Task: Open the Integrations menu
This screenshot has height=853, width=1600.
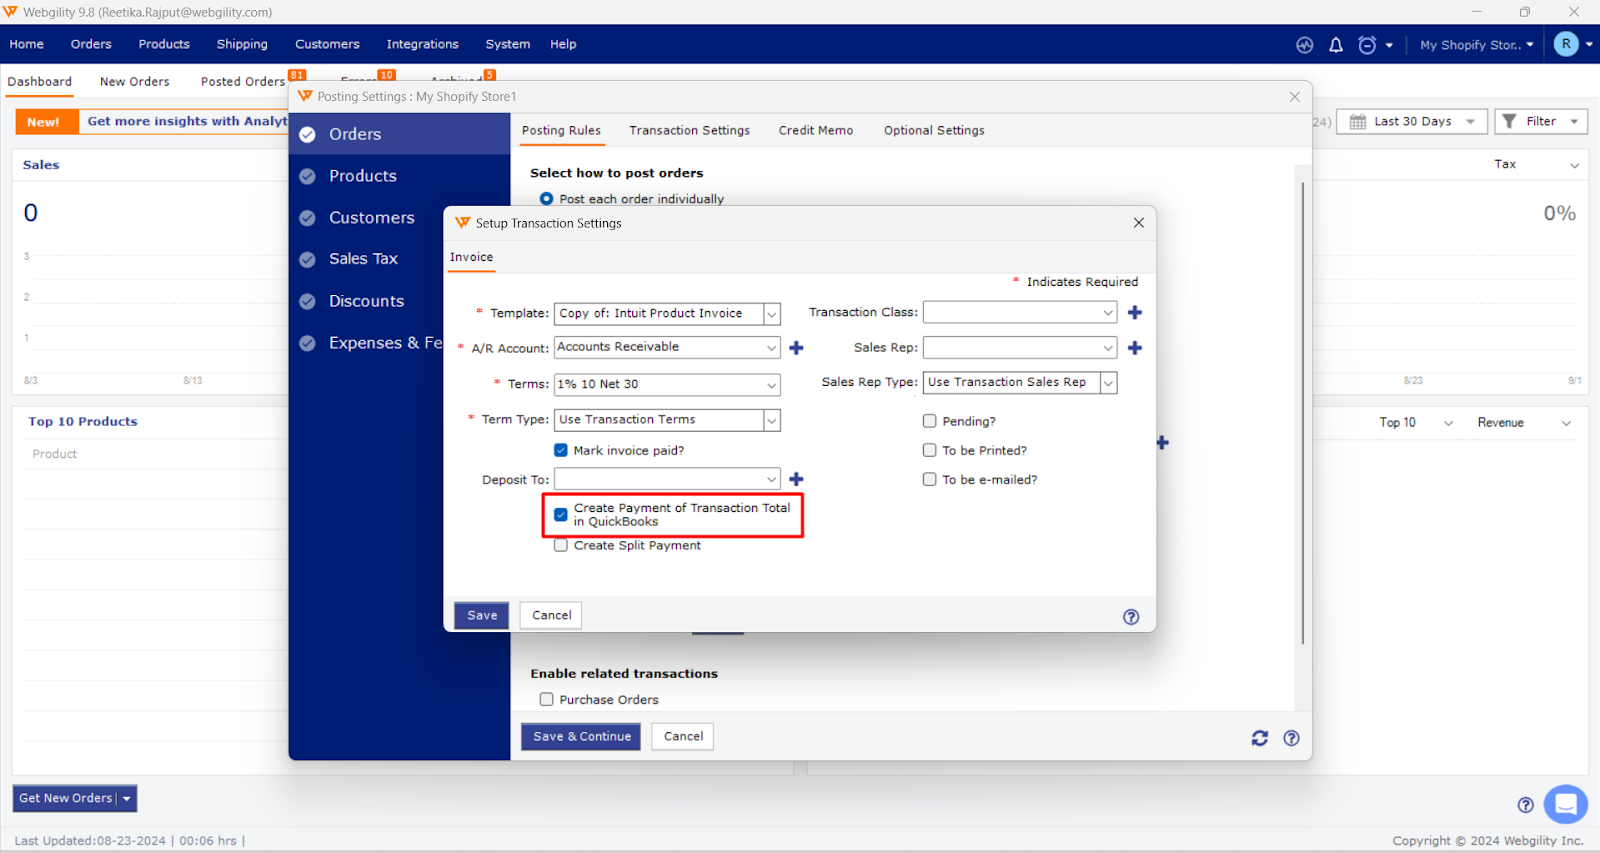Action: pos(422,44)
